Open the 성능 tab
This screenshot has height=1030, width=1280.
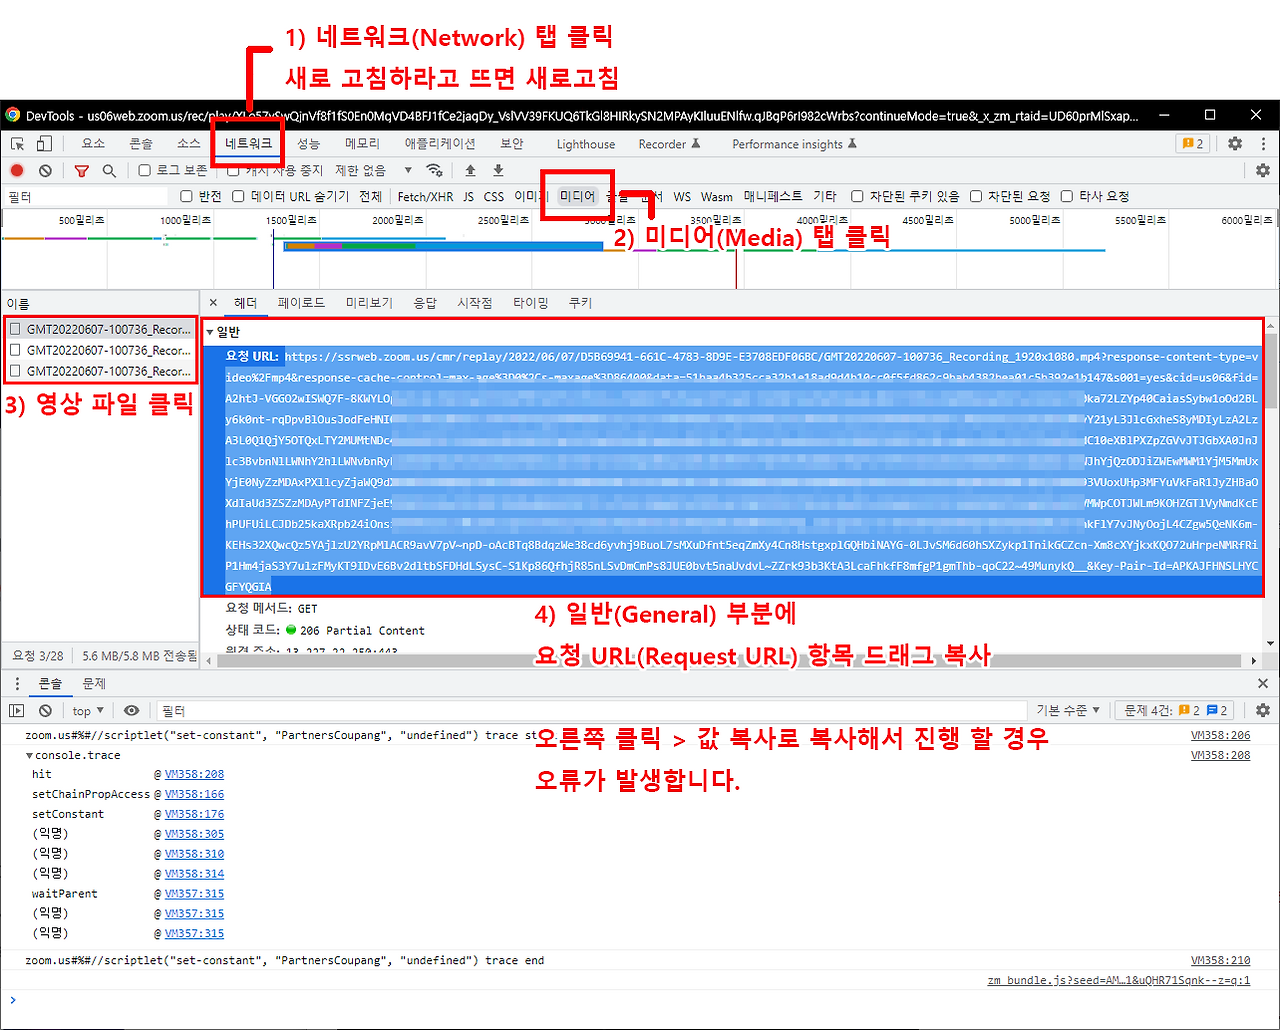click(x=308, y=144)
